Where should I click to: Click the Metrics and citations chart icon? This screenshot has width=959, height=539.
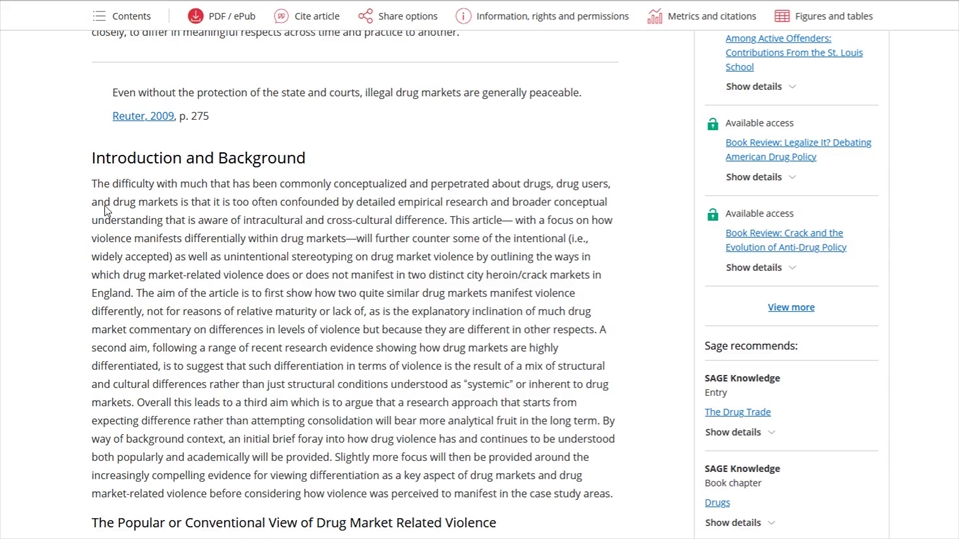coord(655,16)
